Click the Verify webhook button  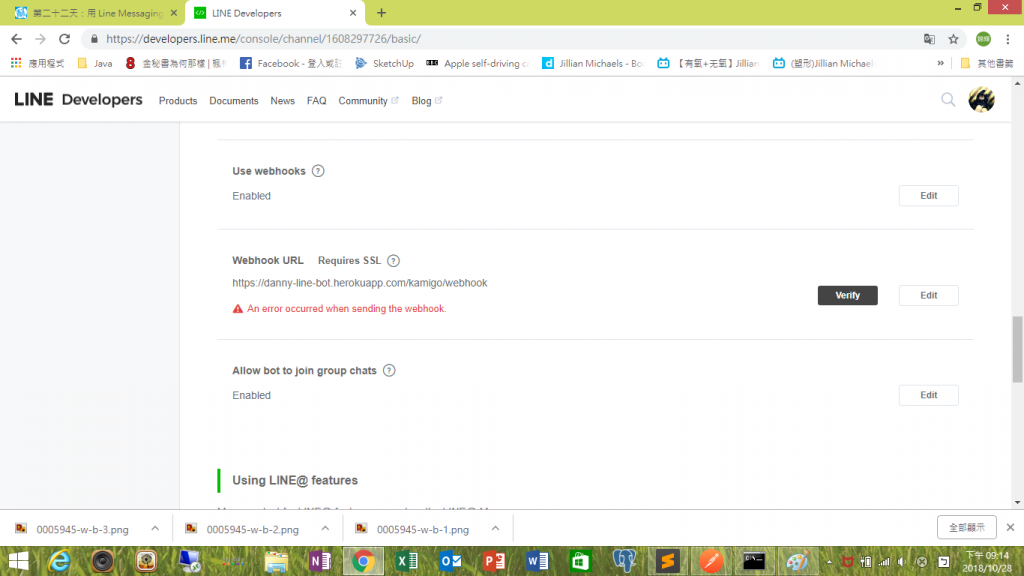(x=847, y=295)
